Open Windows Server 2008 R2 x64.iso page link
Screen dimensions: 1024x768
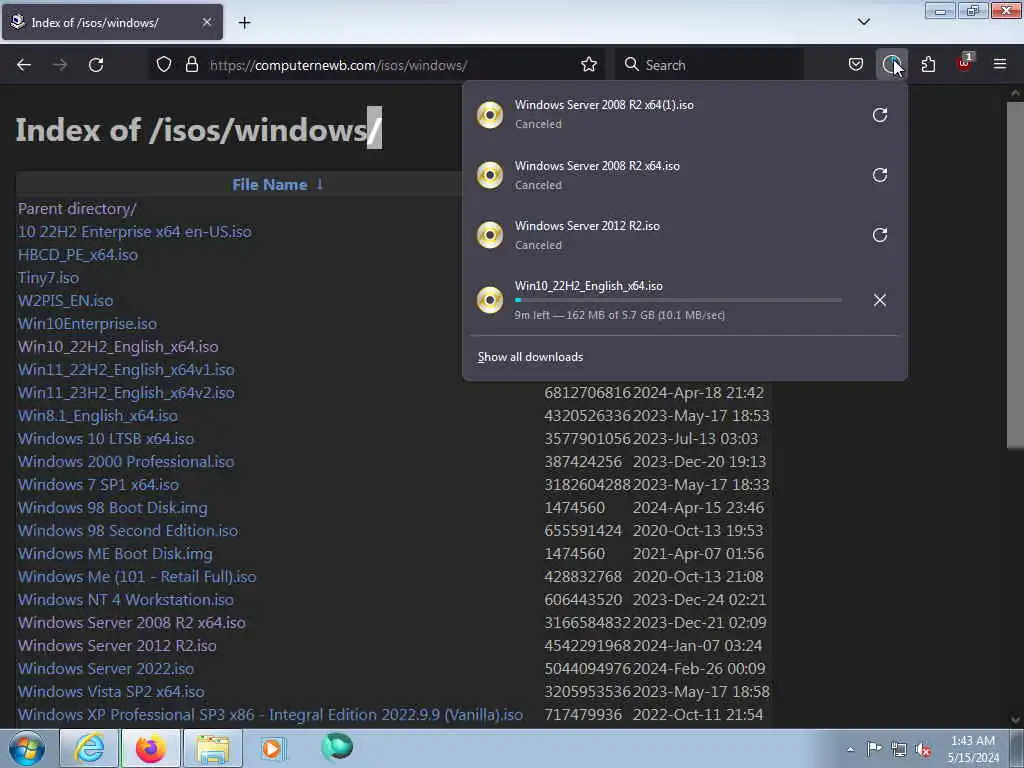coord(131,622)
